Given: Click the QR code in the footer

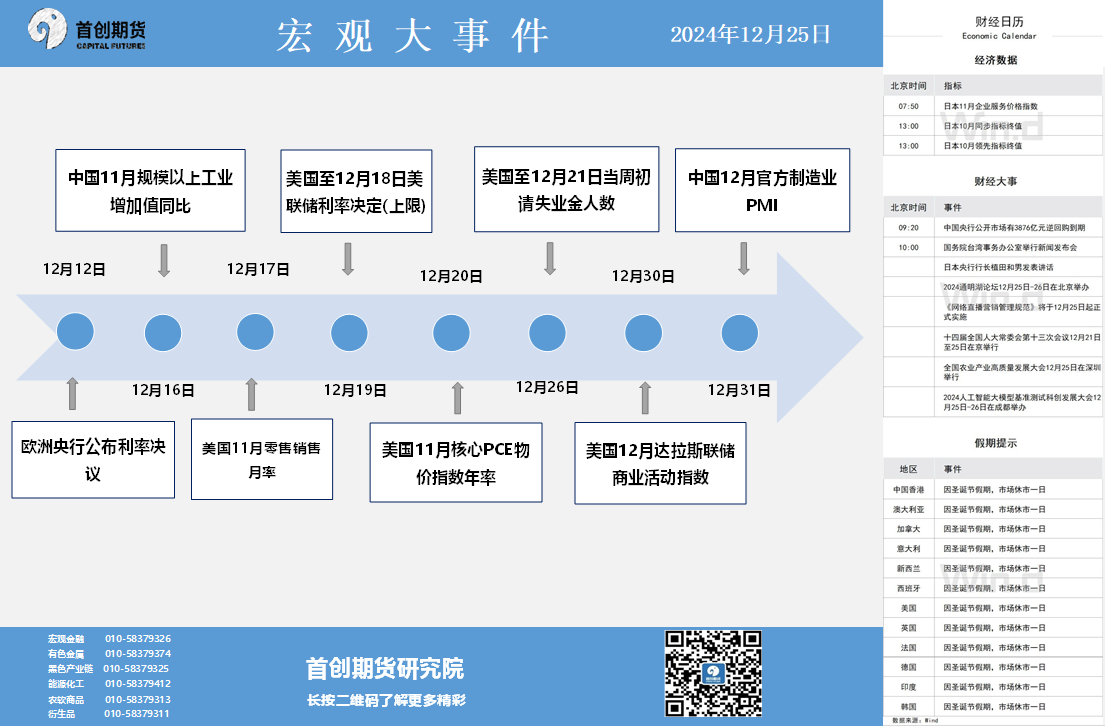Looking at the screenshot, I should [x=712, y=673].
